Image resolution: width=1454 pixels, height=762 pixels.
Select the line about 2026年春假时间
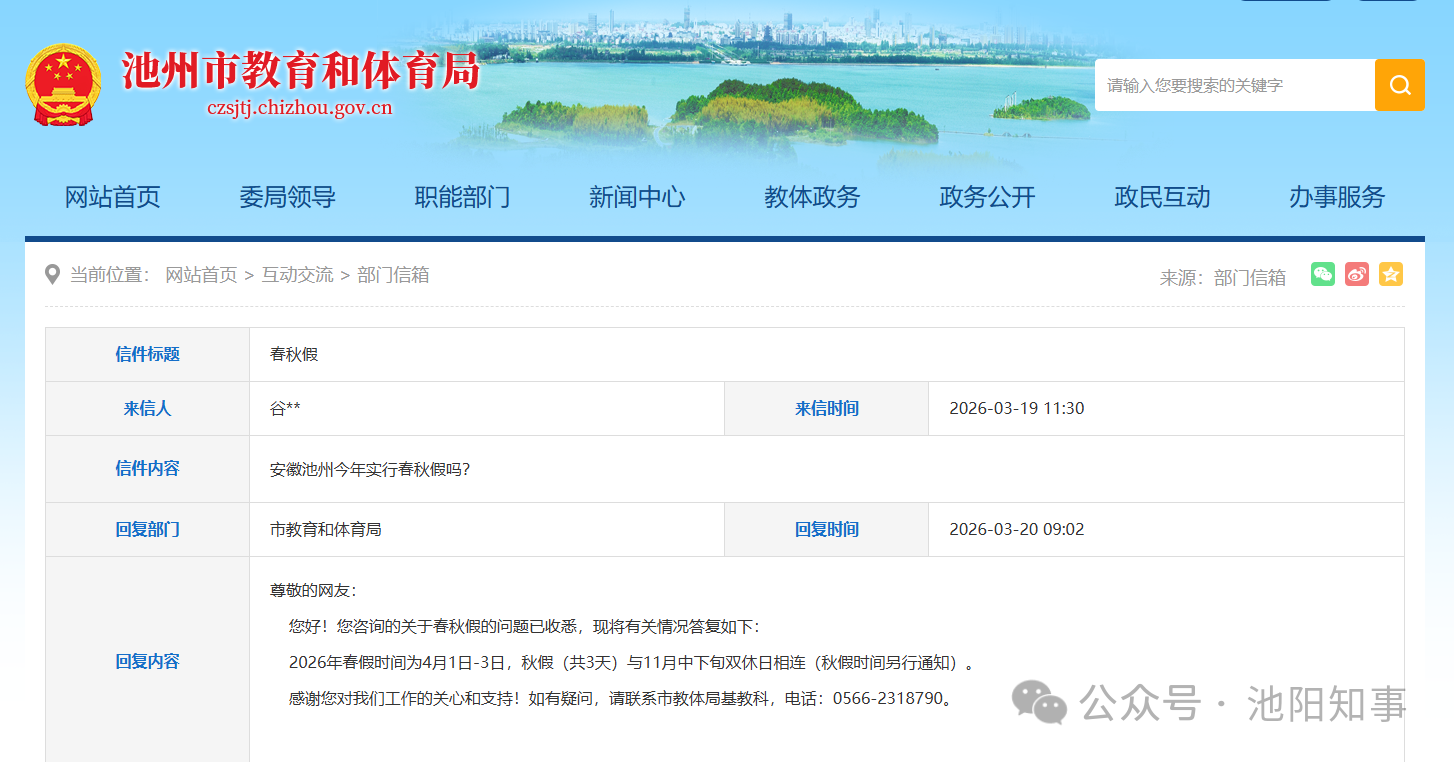(632, 662)
